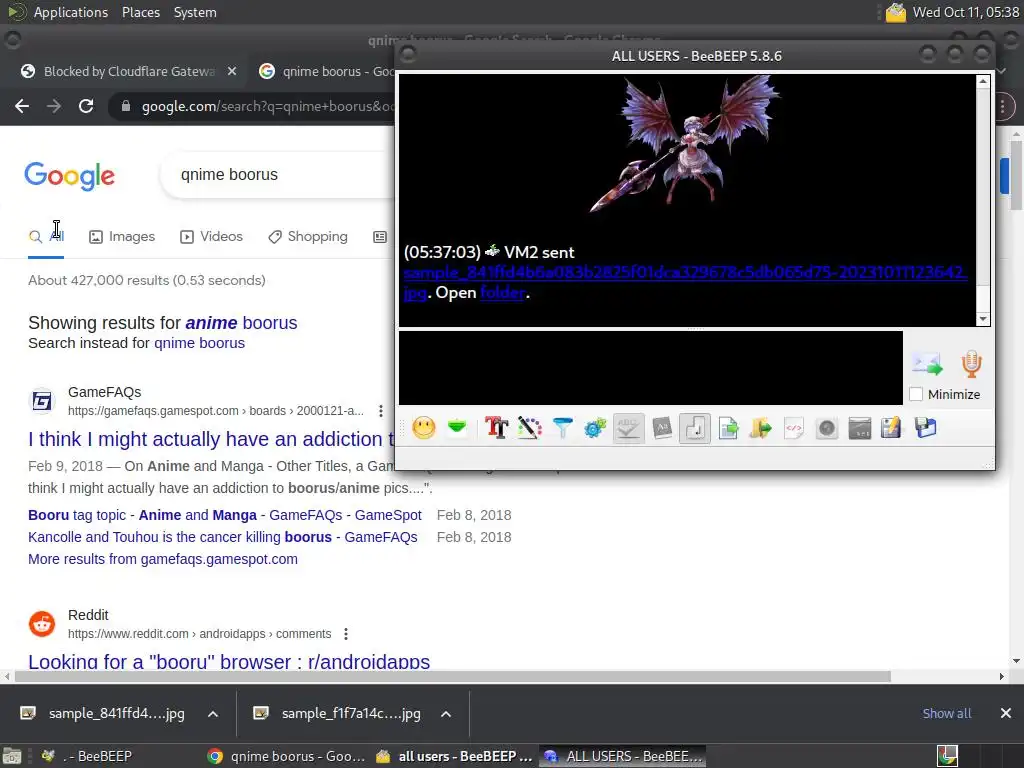Viewport: 1024px width, 768px height.
Task: Open the Places menu
Action: pyautogui.click(x=140, y=12)
